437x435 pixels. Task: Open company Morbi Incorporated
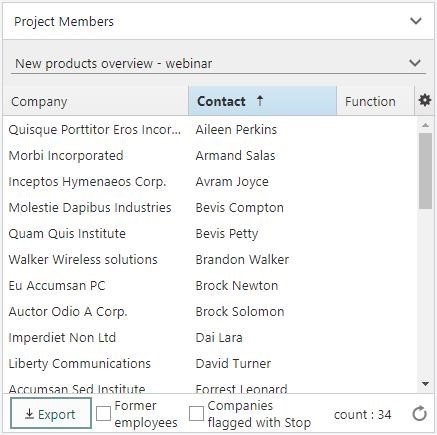coord(66,155)
